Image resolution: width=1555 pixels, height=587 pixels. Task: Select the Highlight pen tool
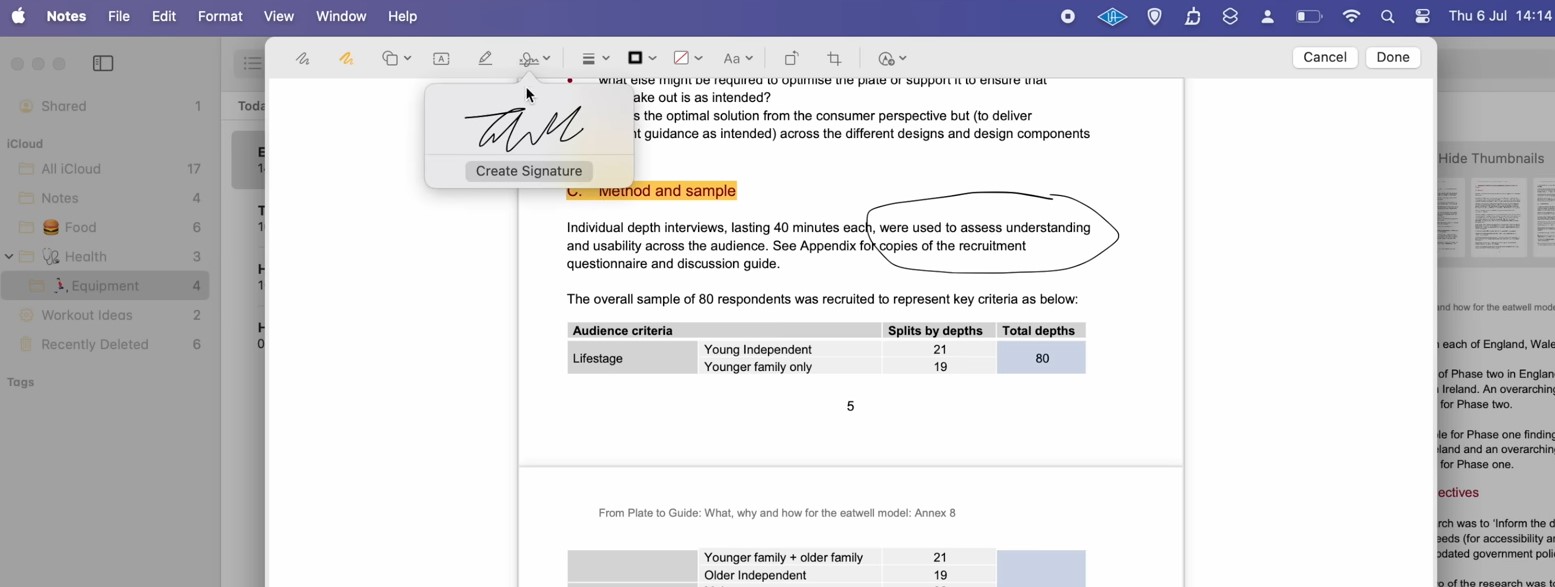[x=485, y=59]
